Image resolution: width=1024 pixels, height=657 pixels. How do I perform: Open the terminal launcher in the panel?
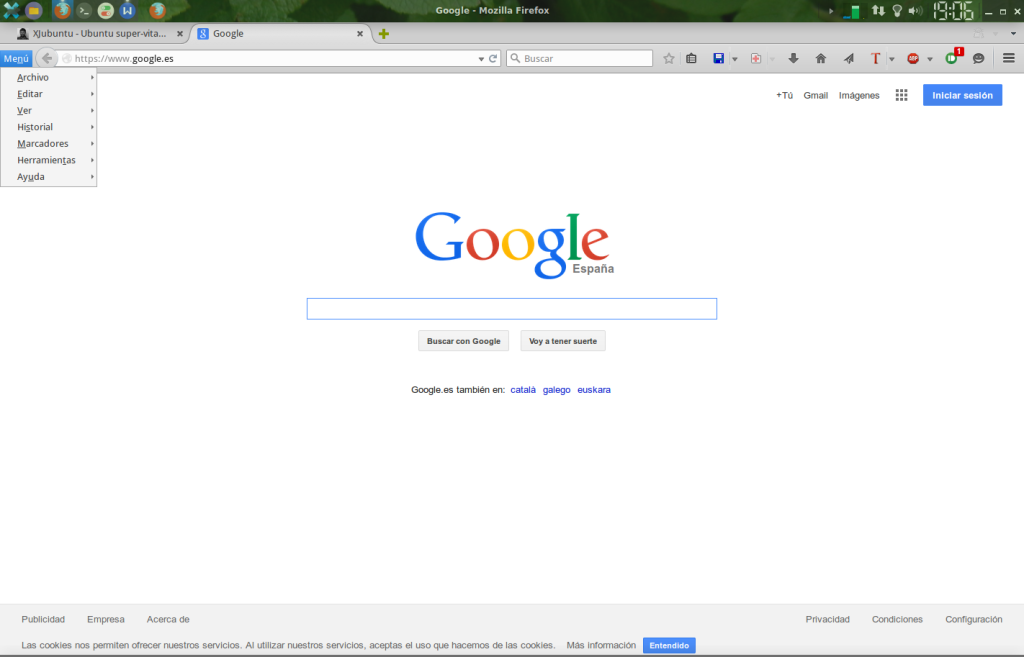(x=84, y=10)
